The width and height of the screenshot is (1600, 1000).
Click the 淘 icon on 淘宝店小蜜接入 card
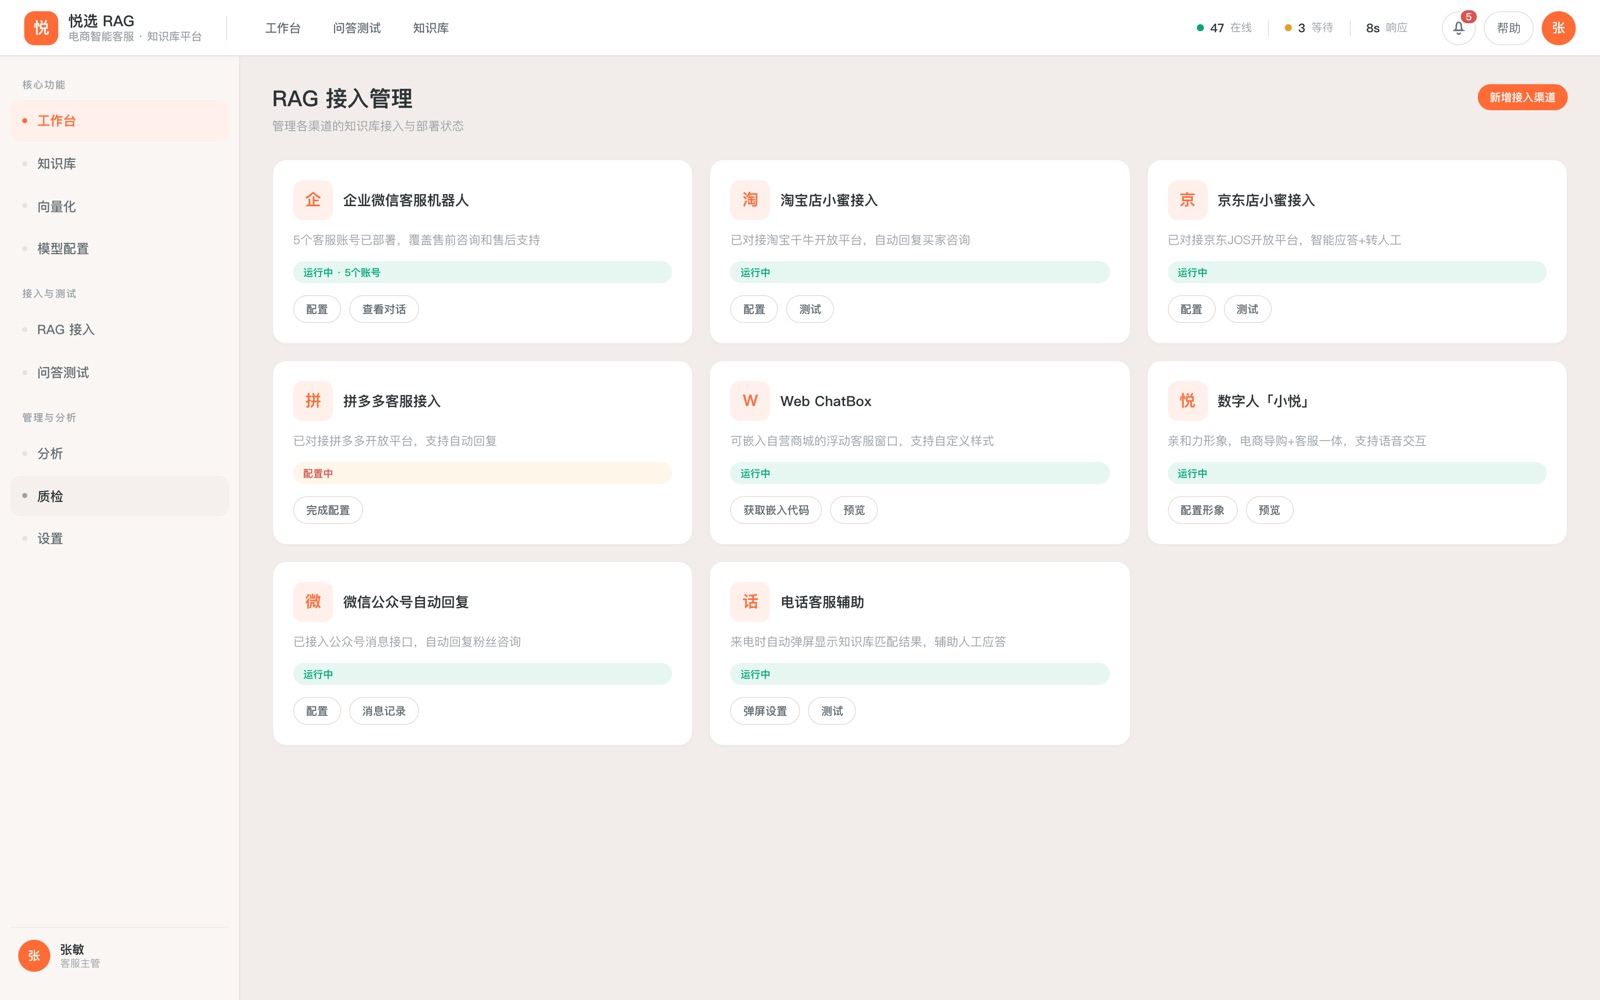point(750,200)
